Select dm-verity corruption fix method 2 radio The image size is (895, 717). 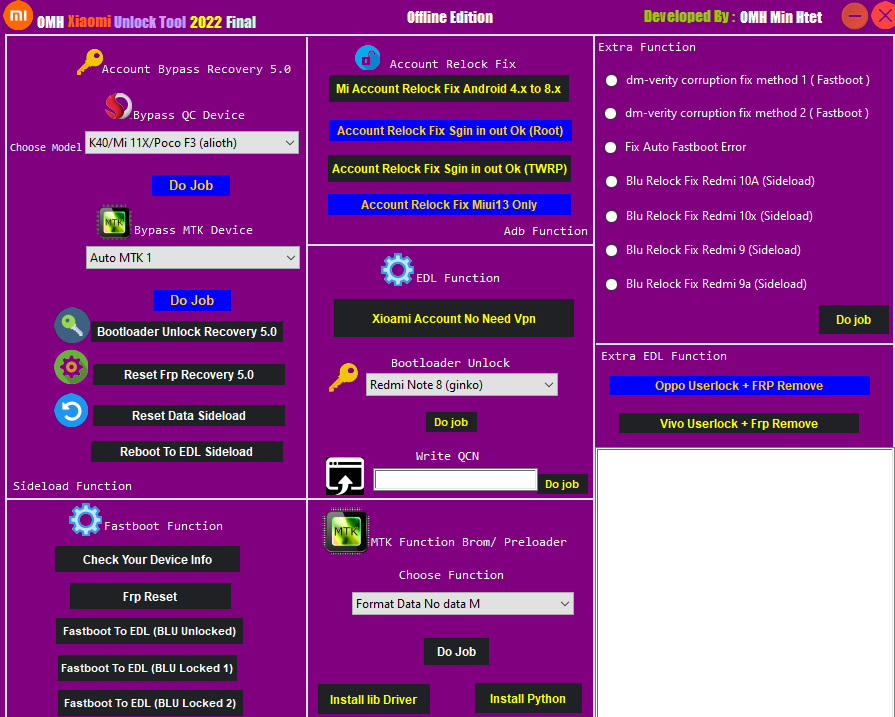(611, 114)
